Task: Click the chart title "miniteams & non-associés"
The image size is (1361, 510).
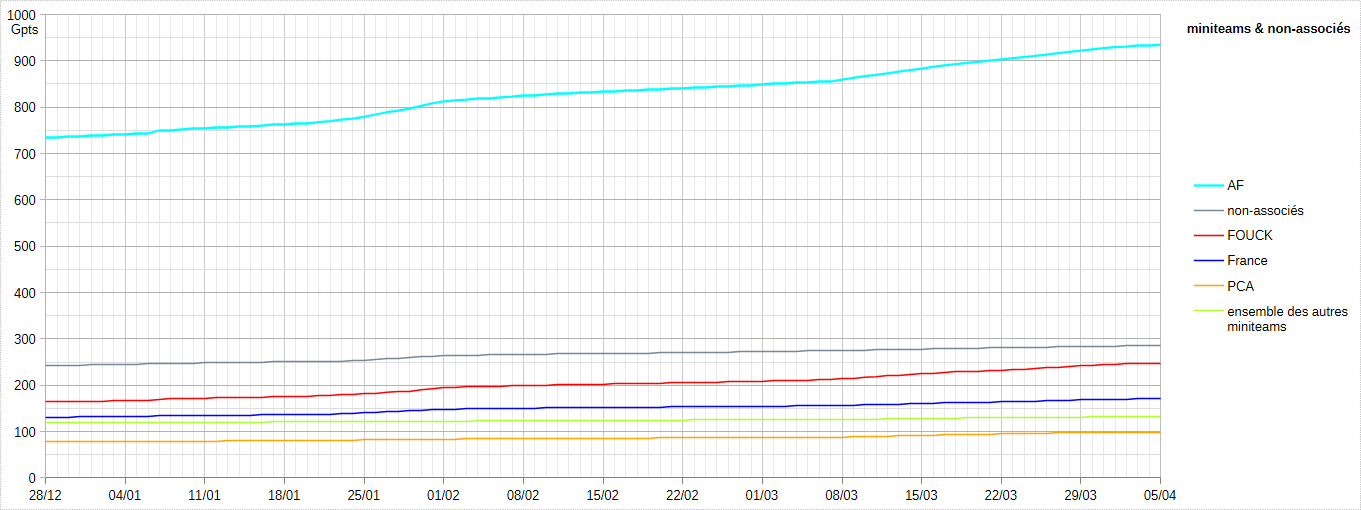Action: (1268, 29)
